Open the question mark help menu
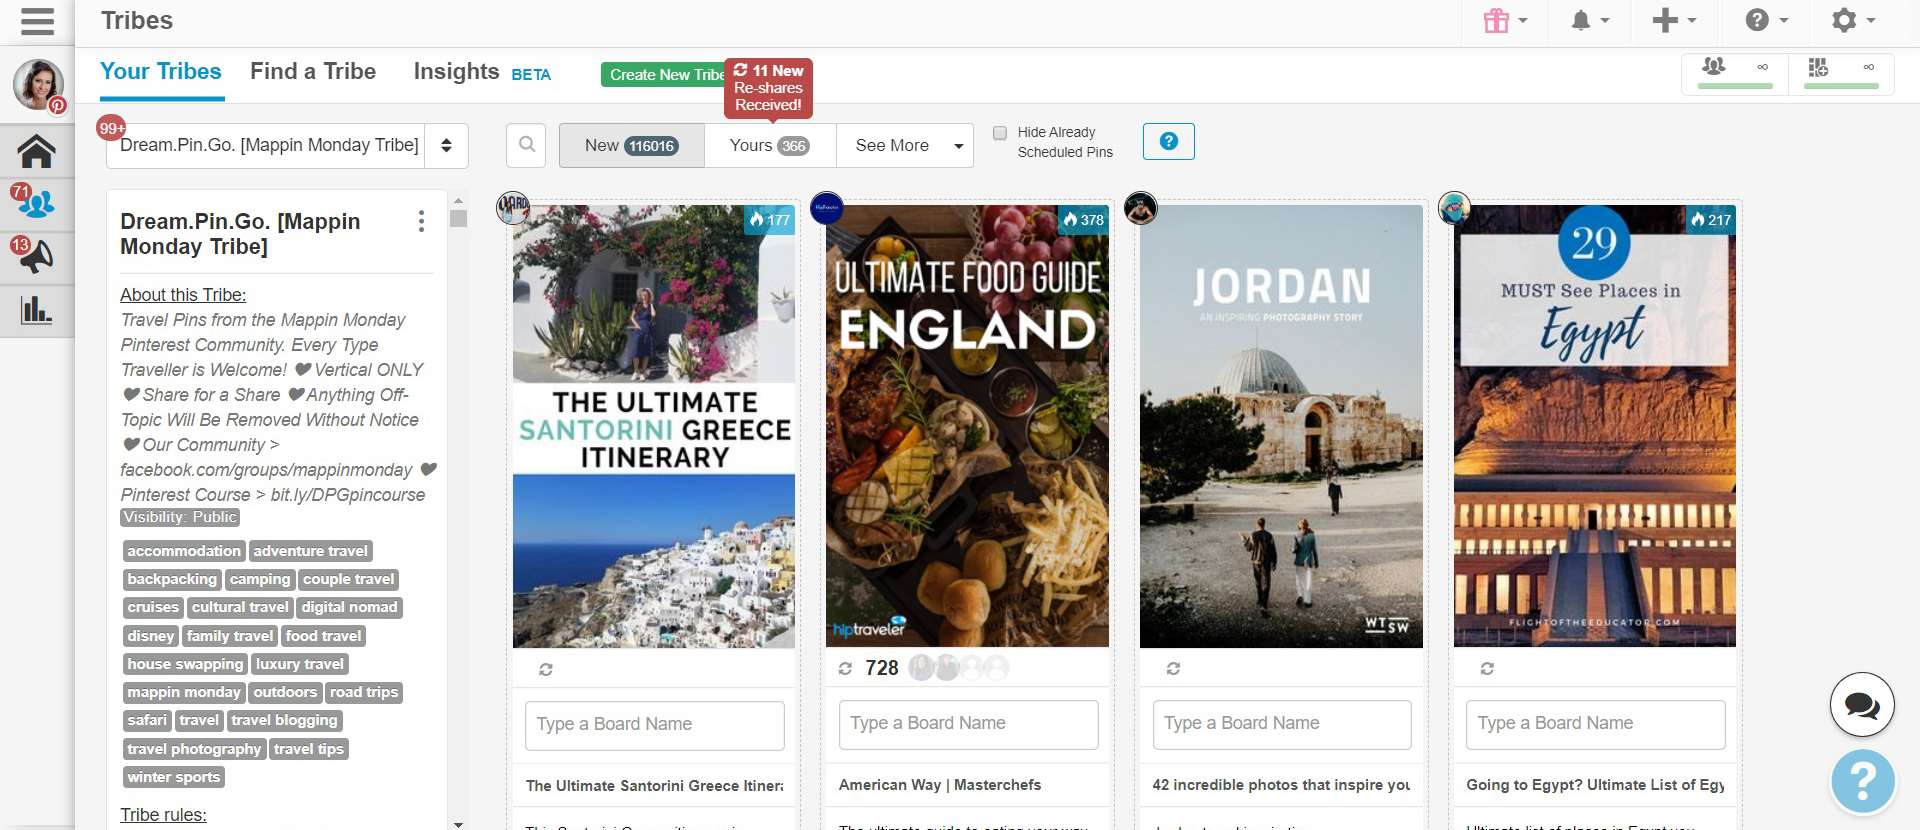 (x=1766, y=21)
